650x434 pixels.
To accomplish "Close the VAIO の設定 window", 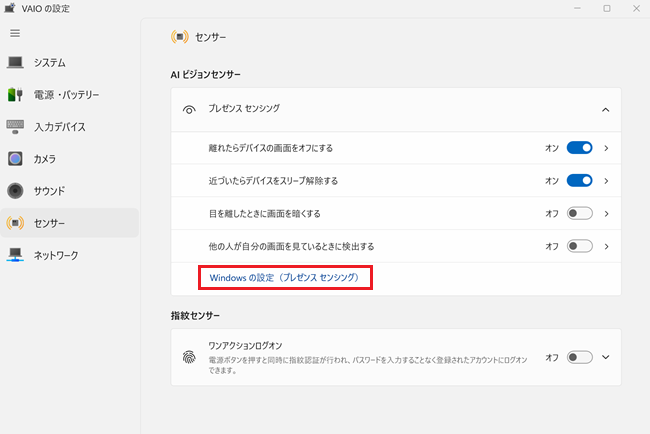I will (636, 8).
